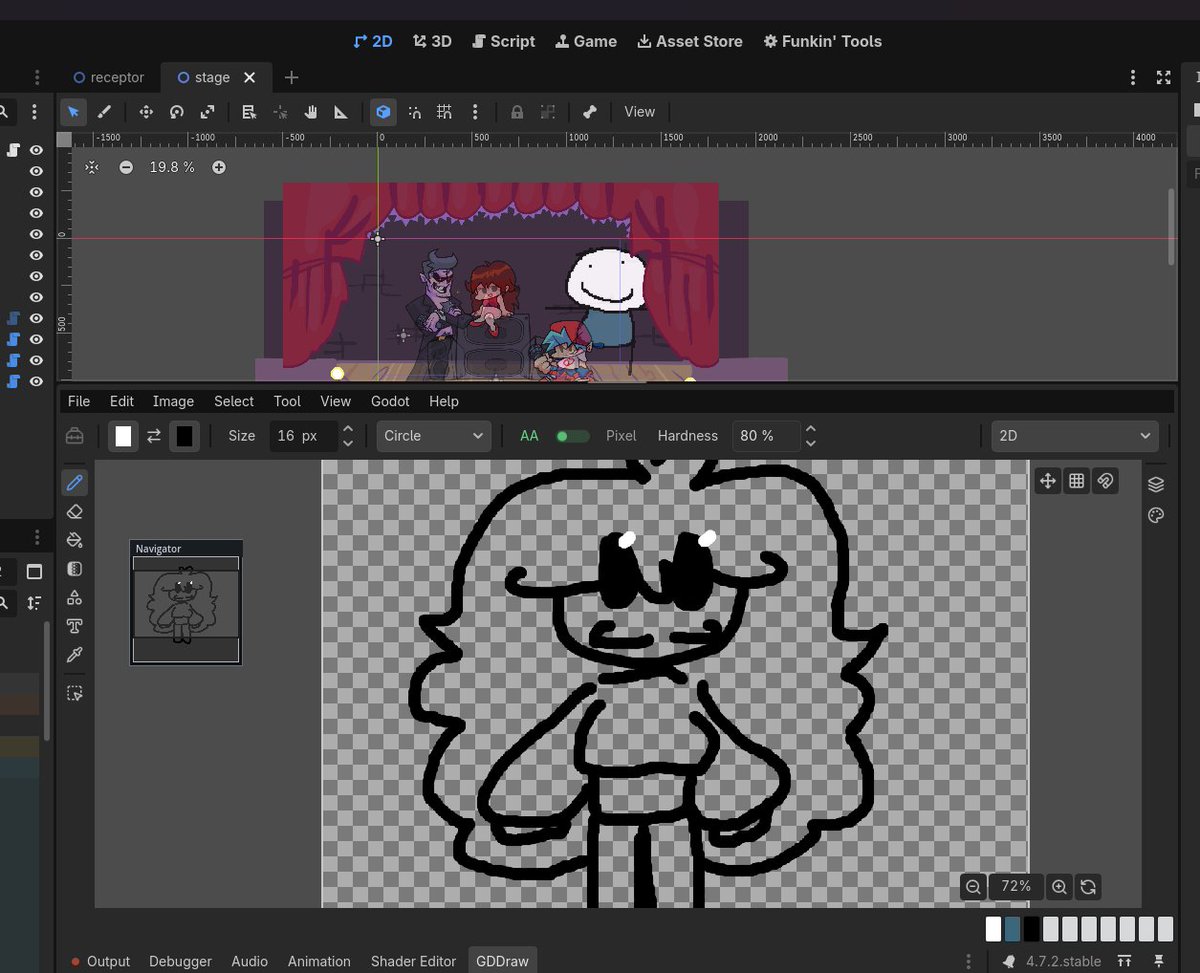Select the Eyedropper color picker tool
The width and height of the screenshot is (1200, 973).
(x=74, y=655)
